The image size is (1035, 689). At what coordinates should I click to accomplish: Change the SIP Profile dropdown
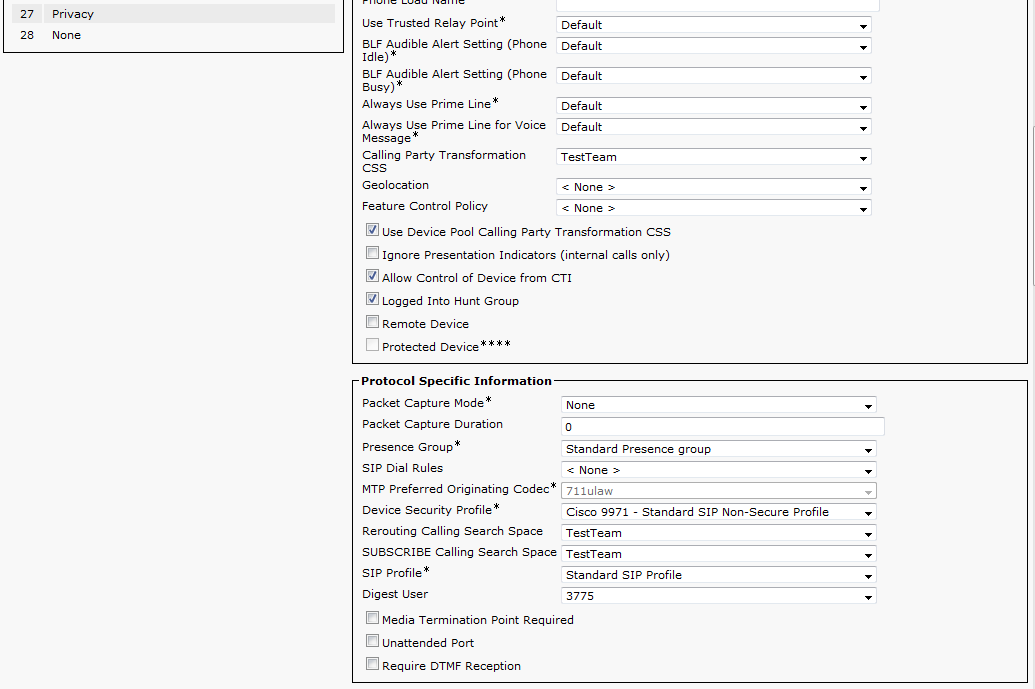coord(718,575)
